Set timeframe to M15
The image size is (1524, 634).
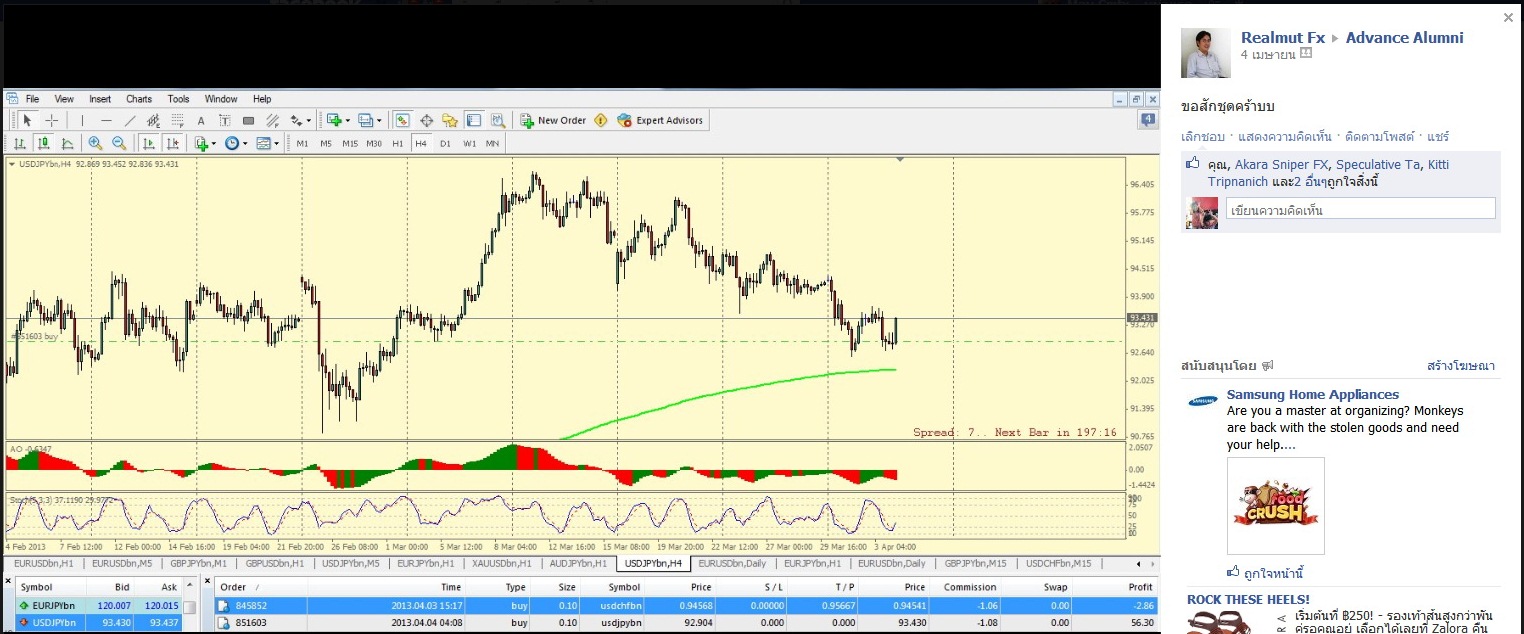point(350,143)
